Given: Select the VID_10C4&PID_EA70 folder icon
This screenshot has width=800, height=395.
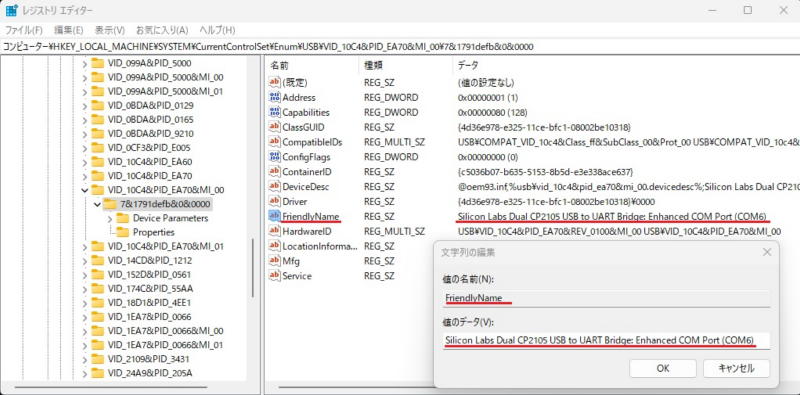Looking at the screenshot, I should click(97, 176).
